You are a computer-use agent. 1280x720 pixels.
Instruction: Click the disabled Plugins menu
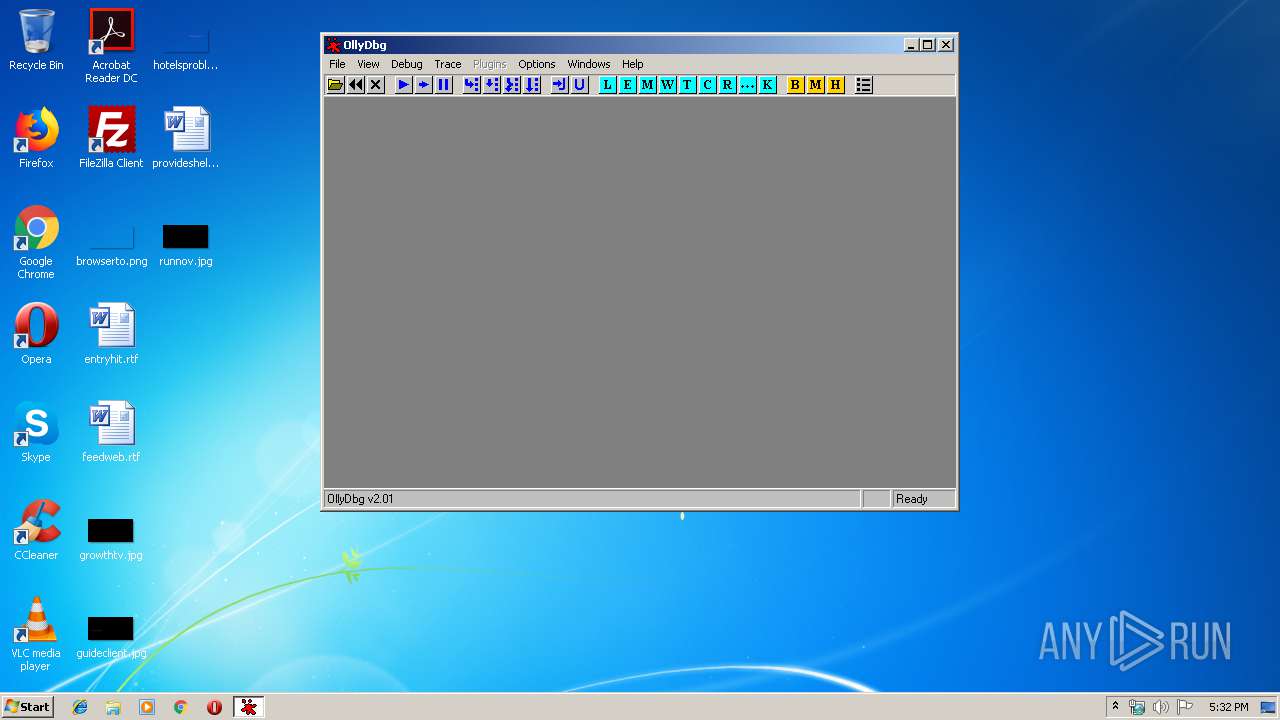coord(490,64)
